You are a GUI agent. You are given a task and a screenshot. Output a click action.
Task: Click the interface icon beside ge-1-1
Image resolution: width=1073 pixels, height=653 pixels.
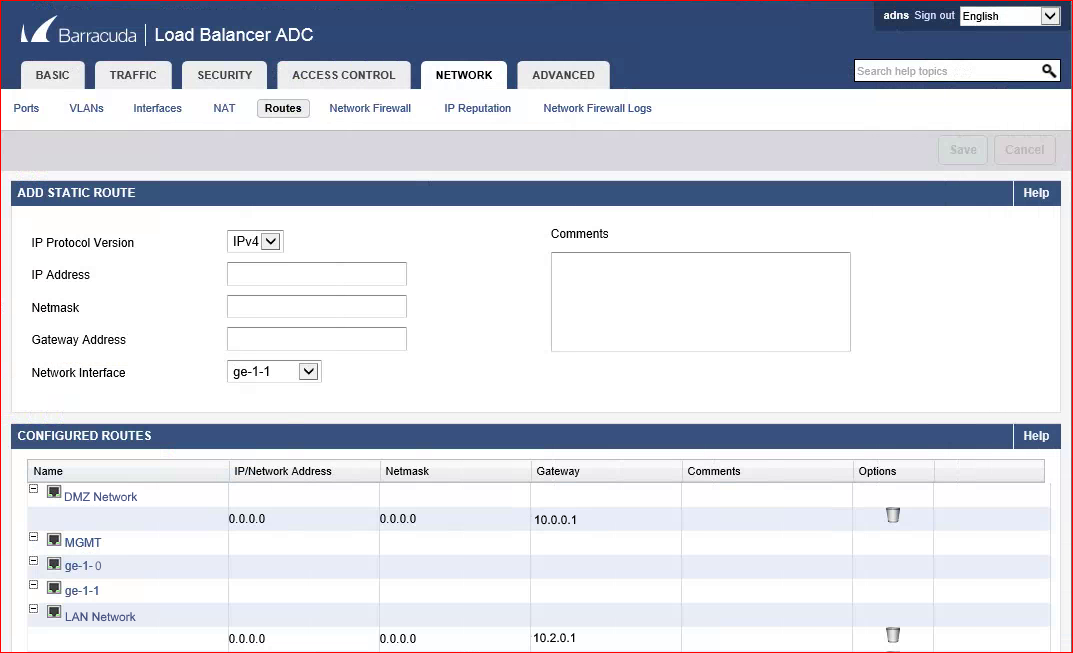[53, 587]
